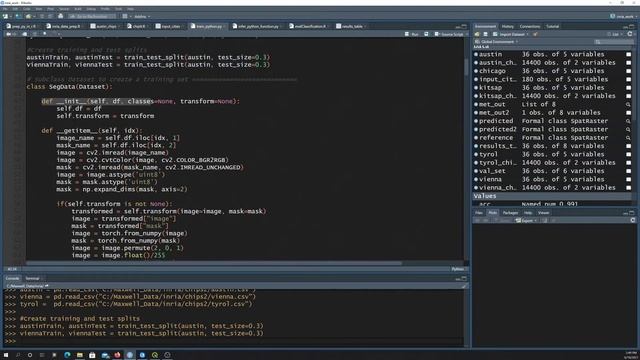This screenshot has width=640, height=360.
Task: Switch to the Files tab
Action: pos(479,213)
